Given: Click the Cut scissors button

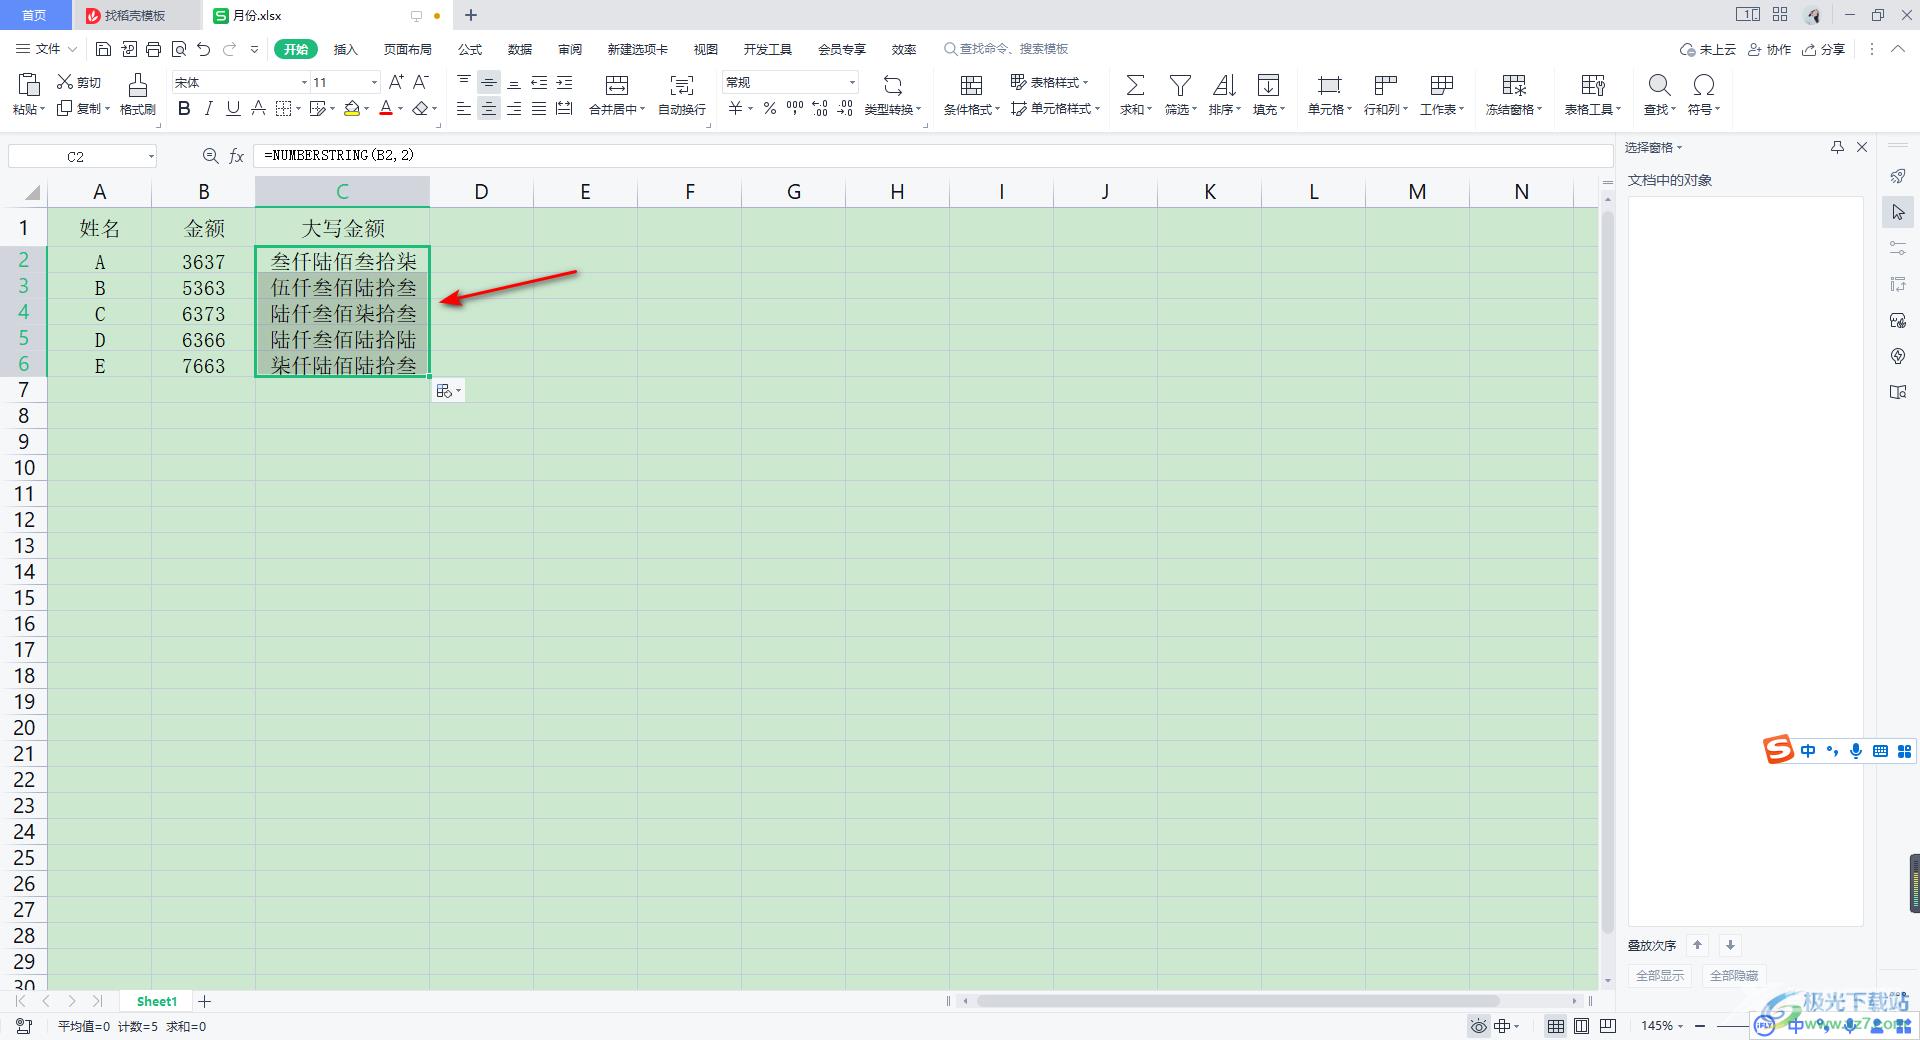Looking at the screenshot, I should [79, 82].
